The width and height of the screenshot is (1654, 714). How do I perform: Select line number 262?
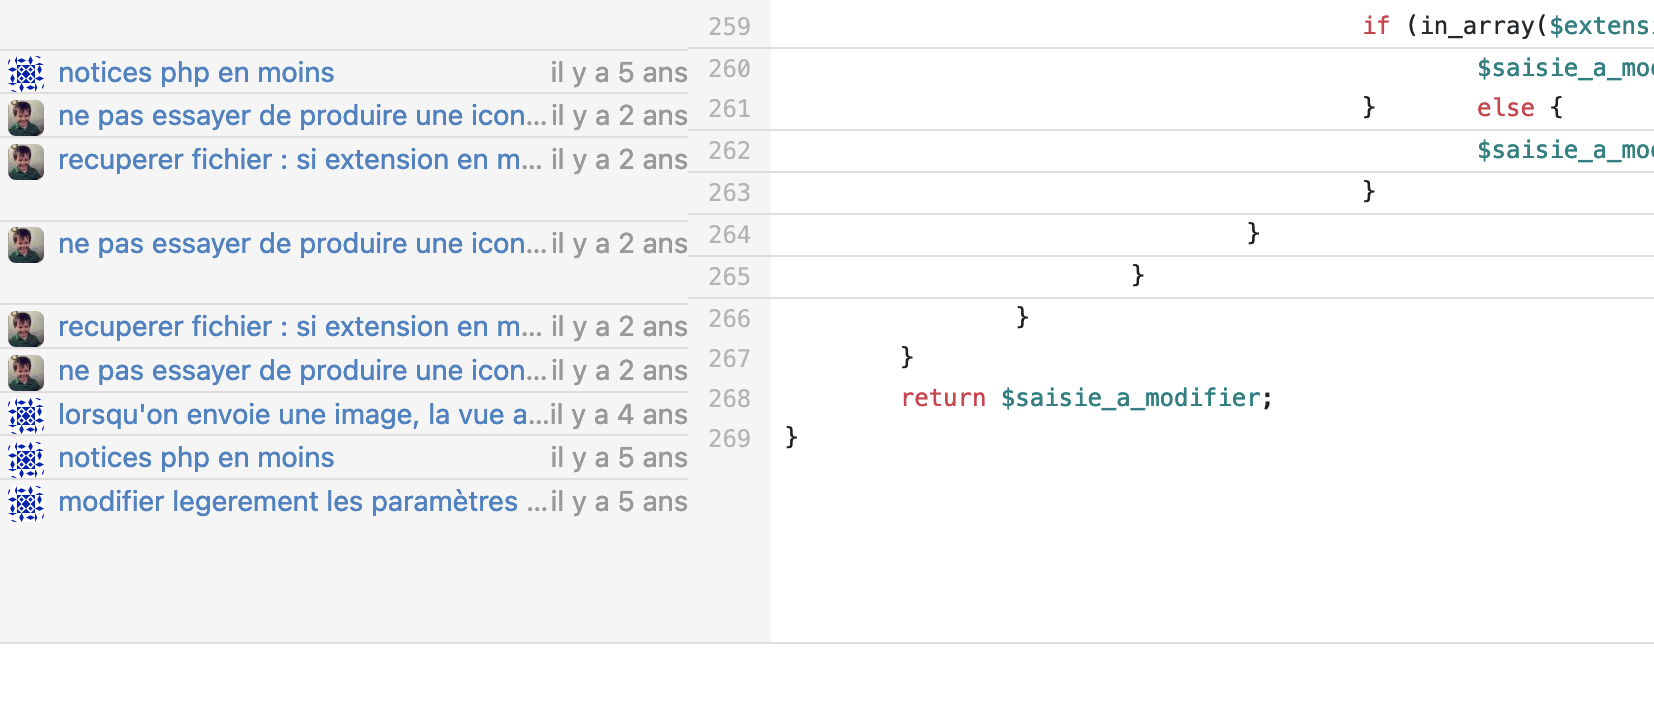coord(729,151)
